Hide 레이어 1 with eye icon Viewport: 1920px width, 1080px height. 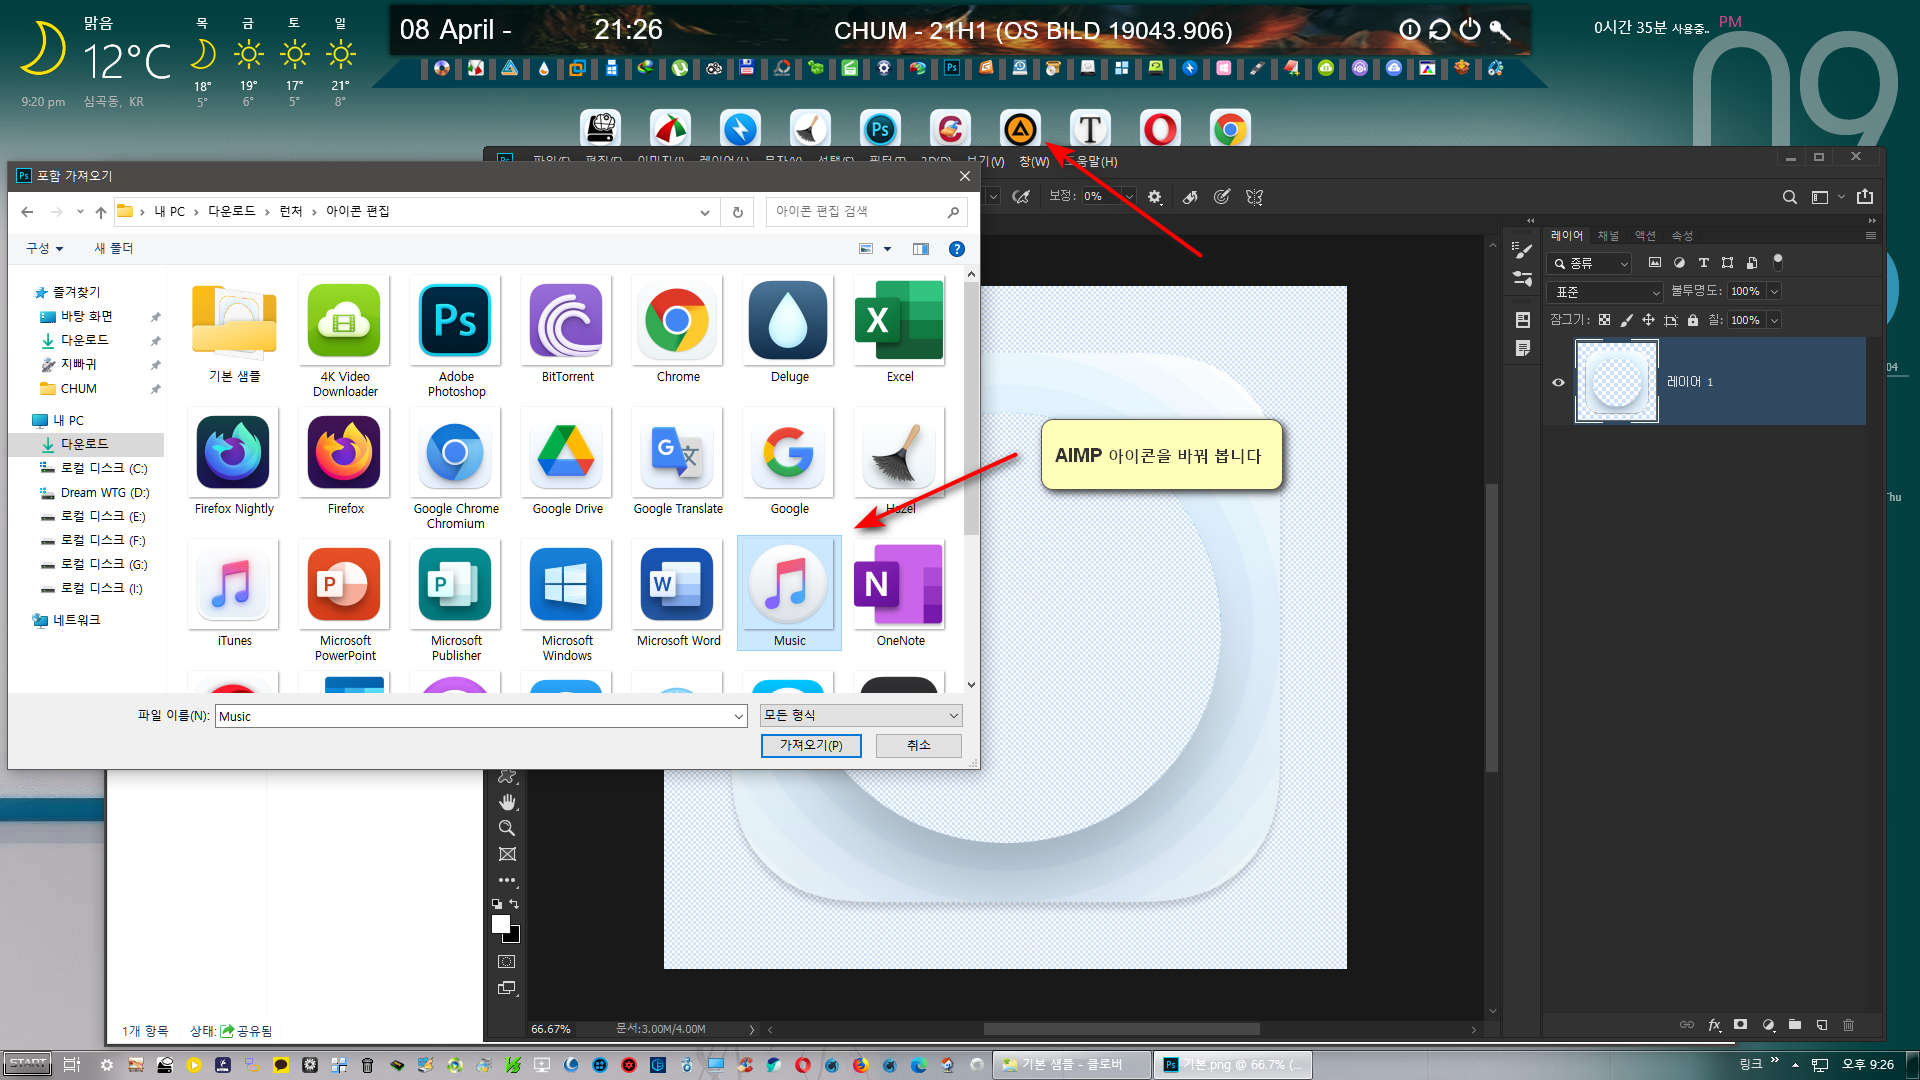click(x=1558, y=382)
